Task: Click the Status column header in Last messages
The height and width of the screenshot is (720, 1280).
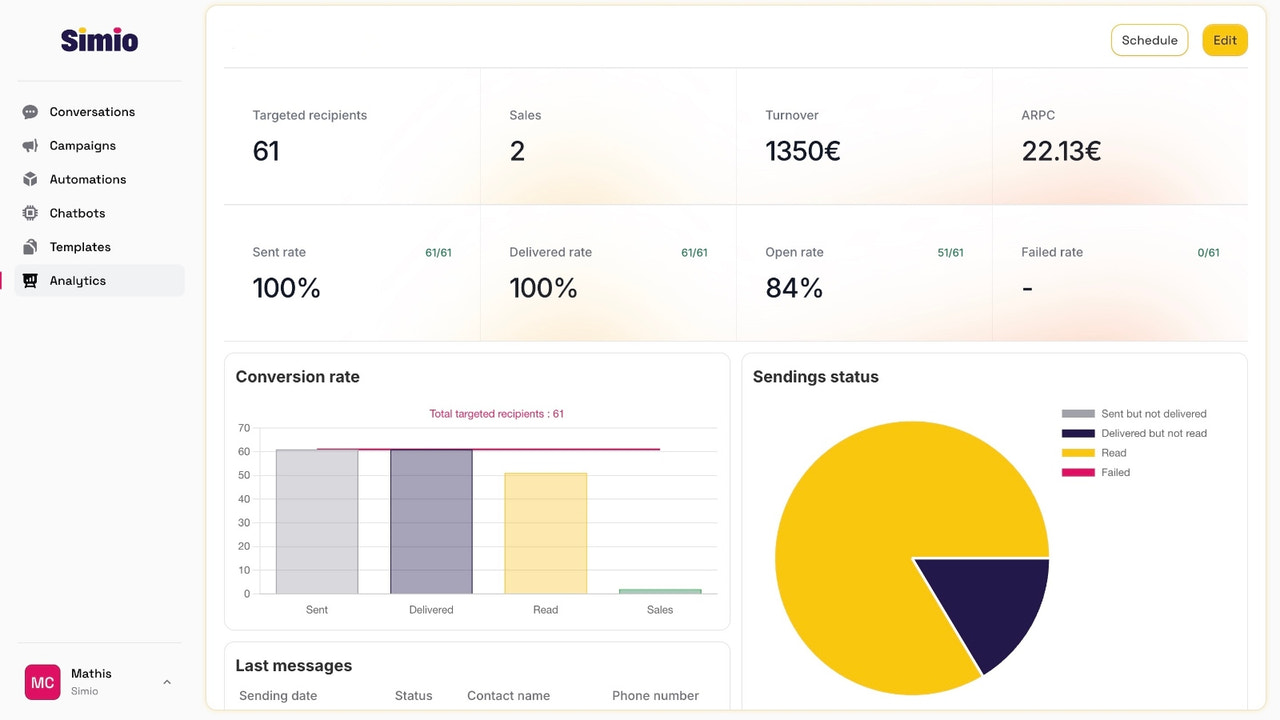Action: point(413,695)
